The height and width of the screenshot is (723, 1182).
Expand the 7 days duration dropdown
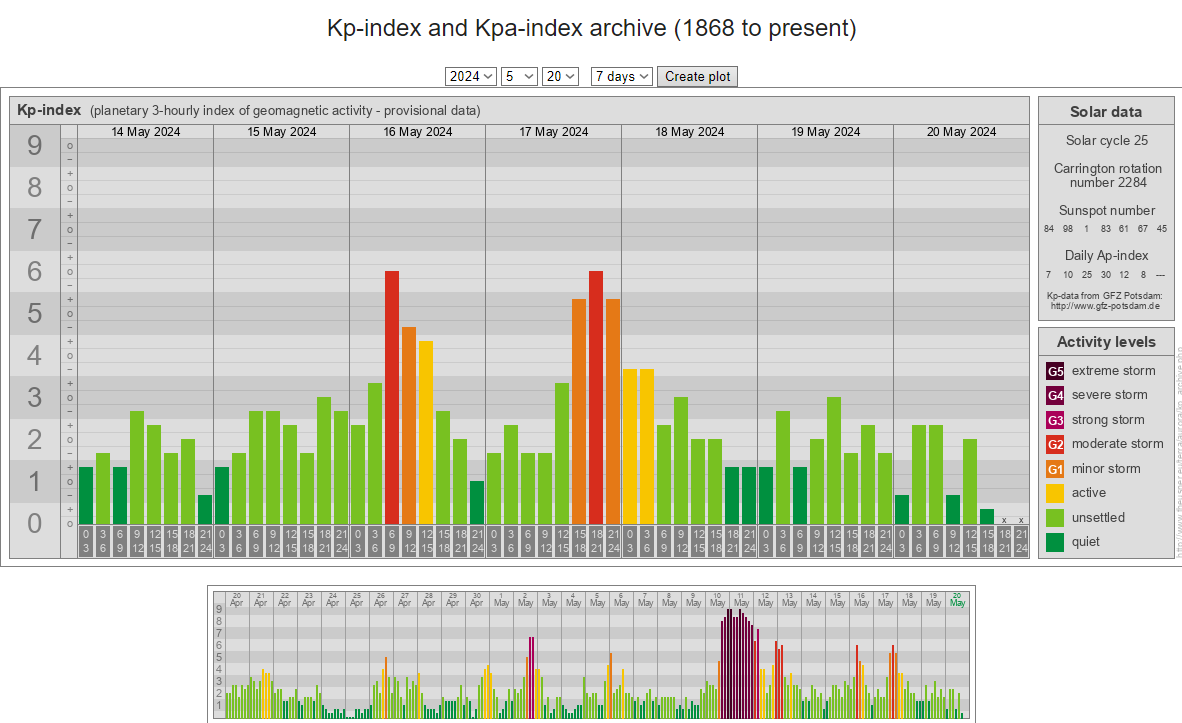pyautogui.click(x=622, y=77)
